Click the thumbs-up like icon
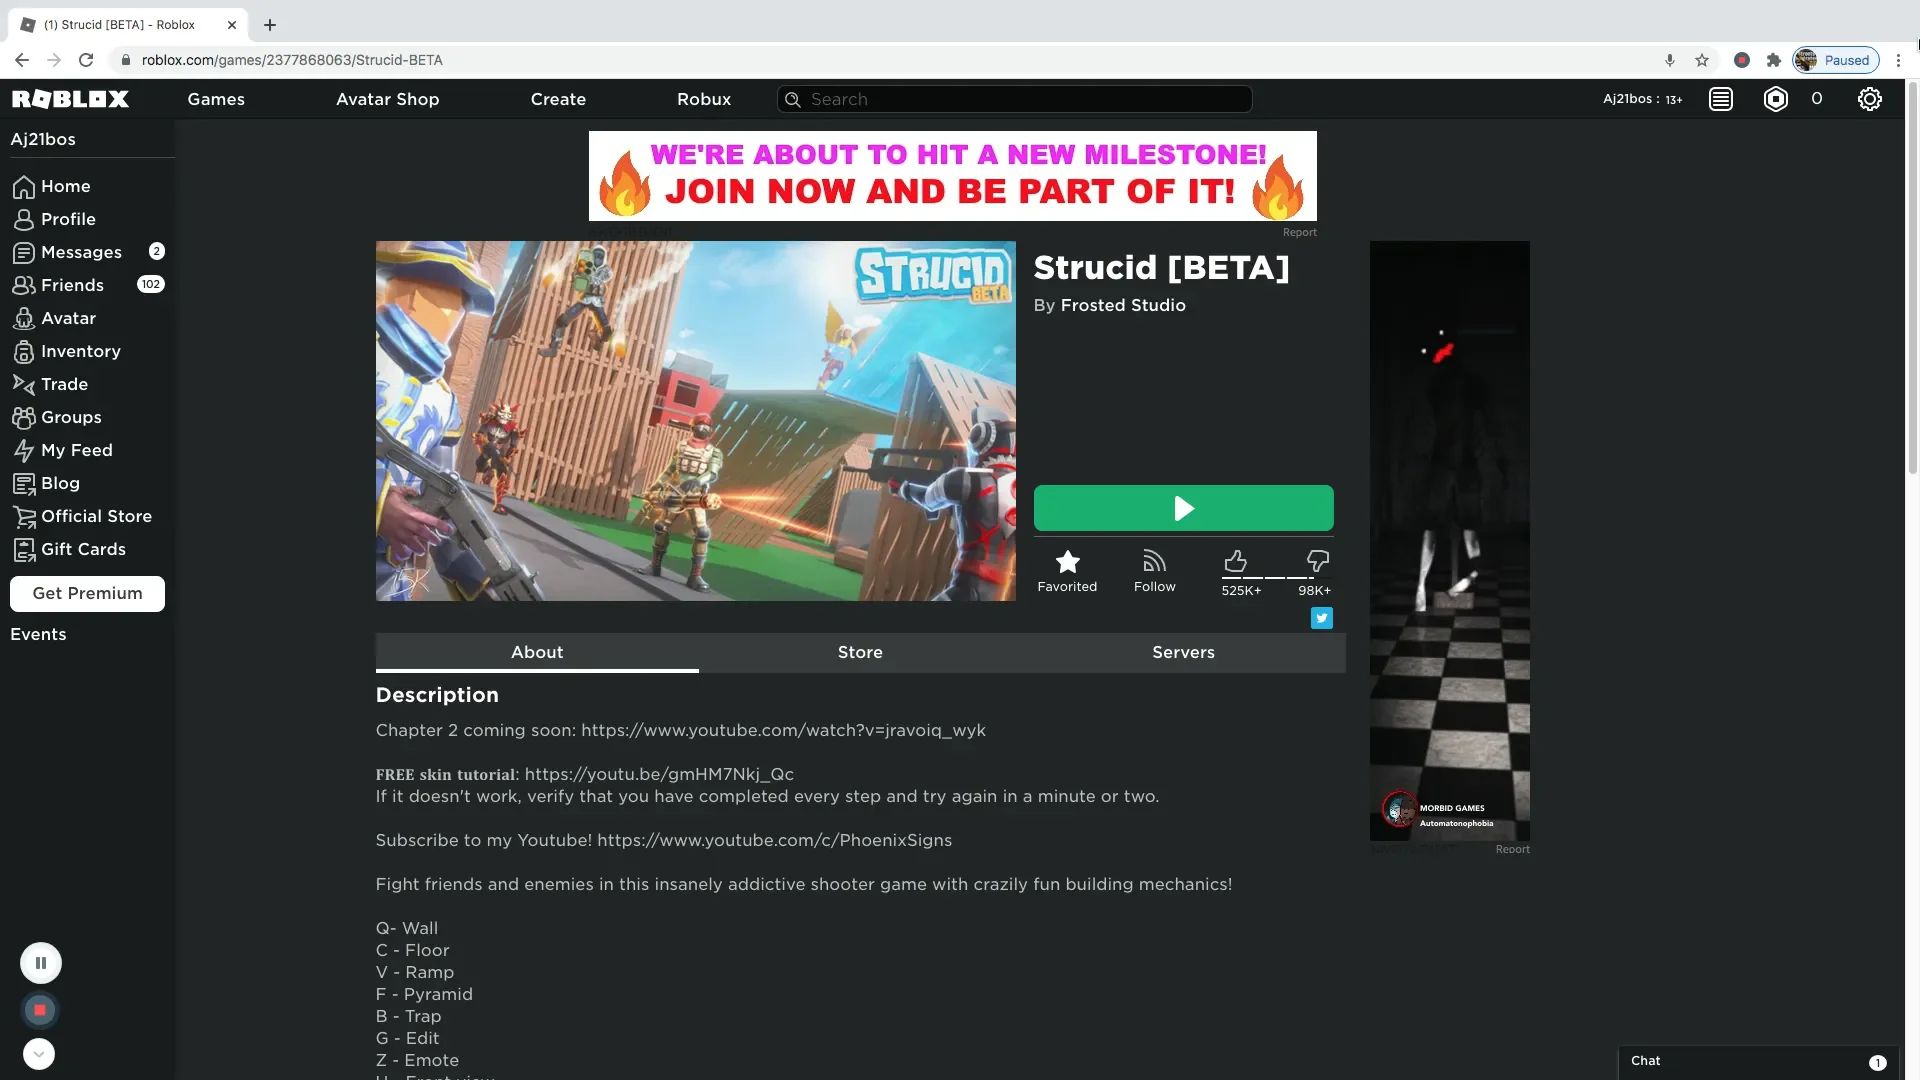Viewport: 1920px width, 1080px height. [x=1235, y=561]
